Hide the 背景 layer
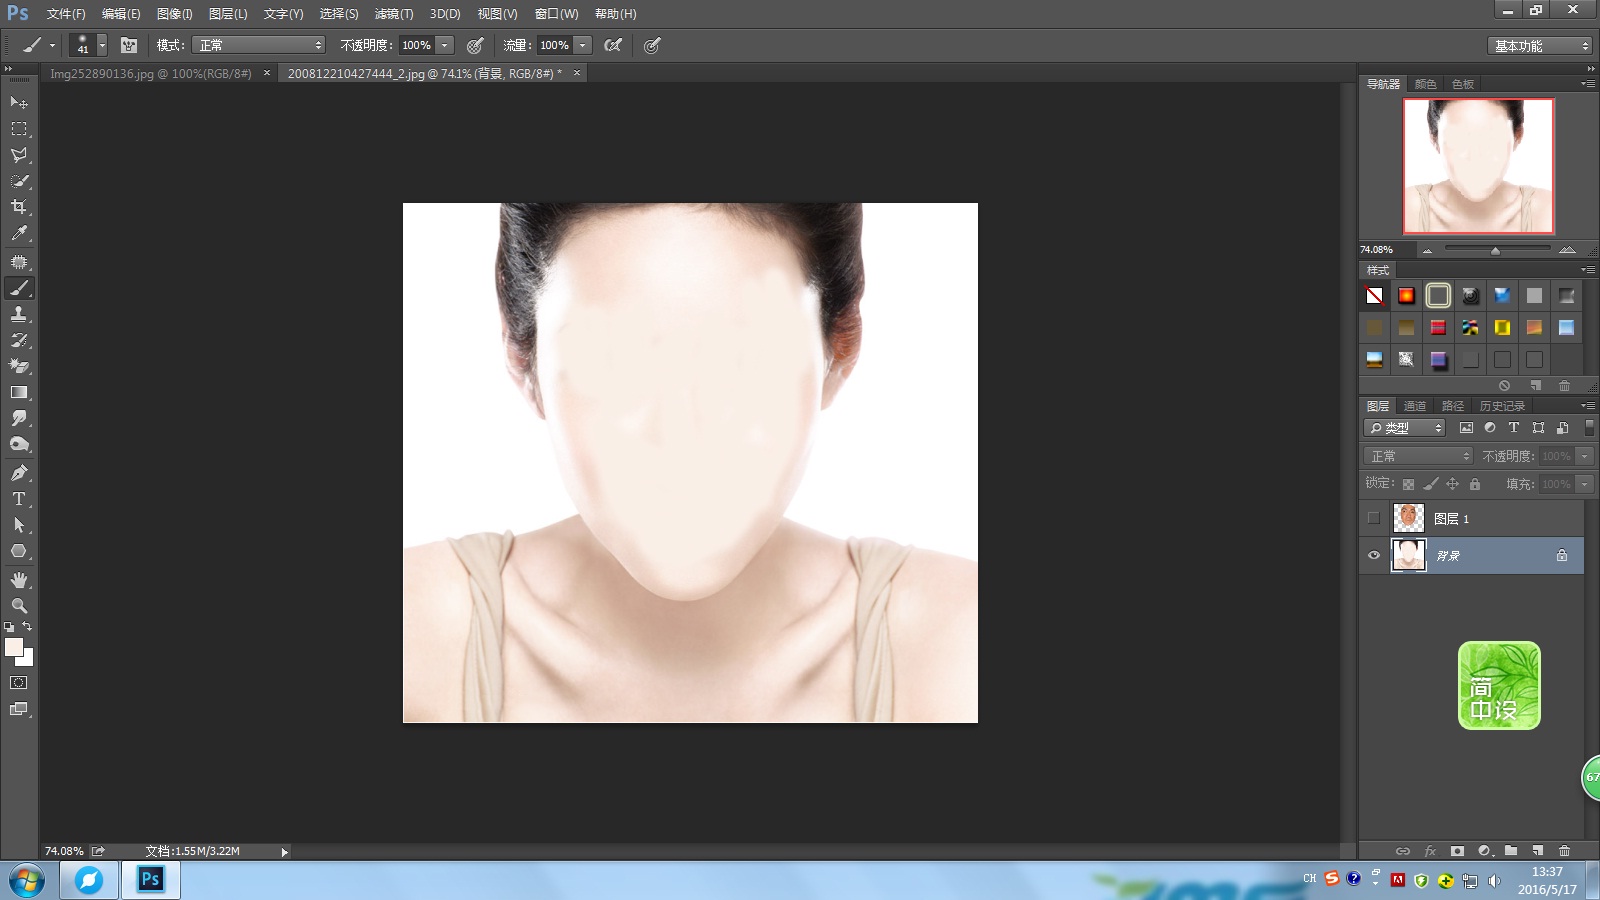This screenshot has height=900, width=1600. [1373, 555]
